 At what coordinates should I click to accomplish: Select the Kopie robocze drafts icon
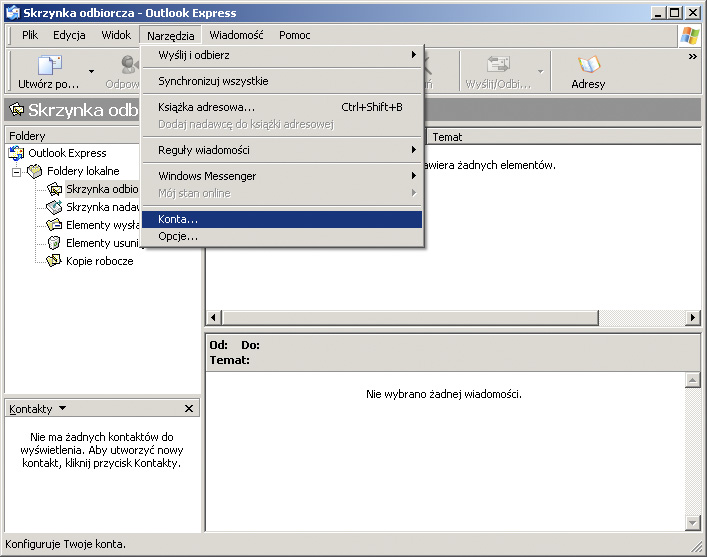pos(54,261)
